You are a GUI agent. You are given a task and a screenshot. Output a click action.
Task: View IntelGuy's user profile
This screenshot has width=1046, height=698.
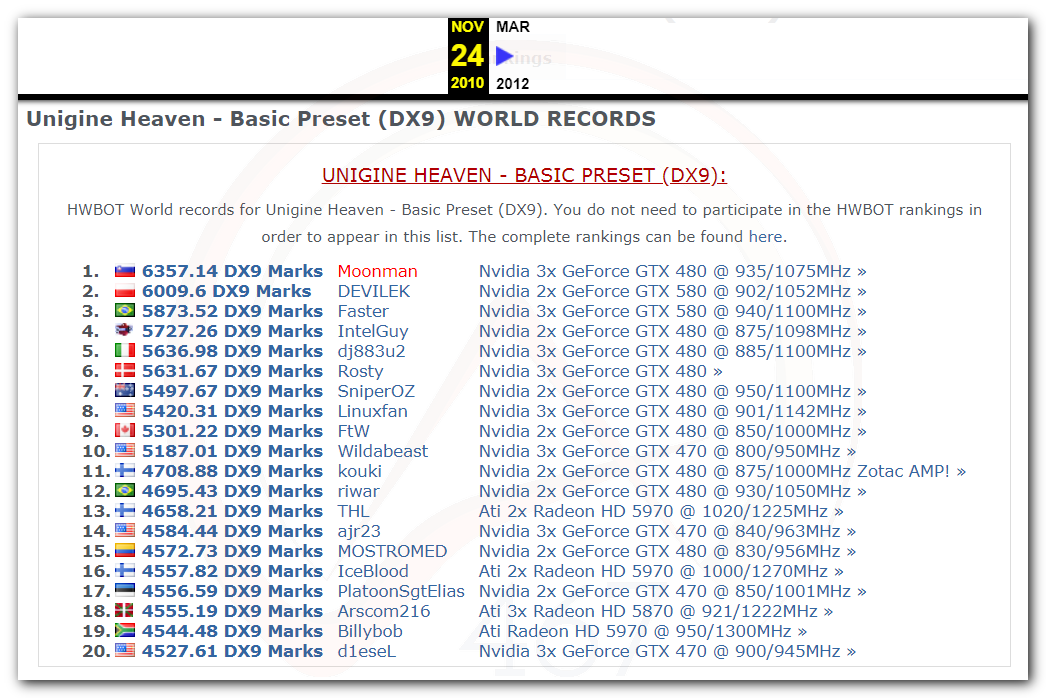coord(373,332)
